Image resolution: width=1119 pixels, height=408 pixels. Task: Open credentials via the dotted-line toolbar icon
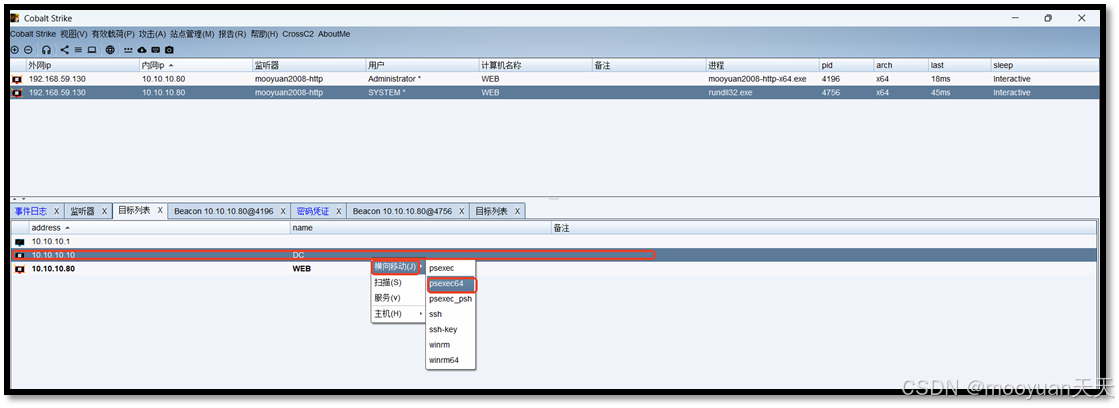[x=128, y=50]
